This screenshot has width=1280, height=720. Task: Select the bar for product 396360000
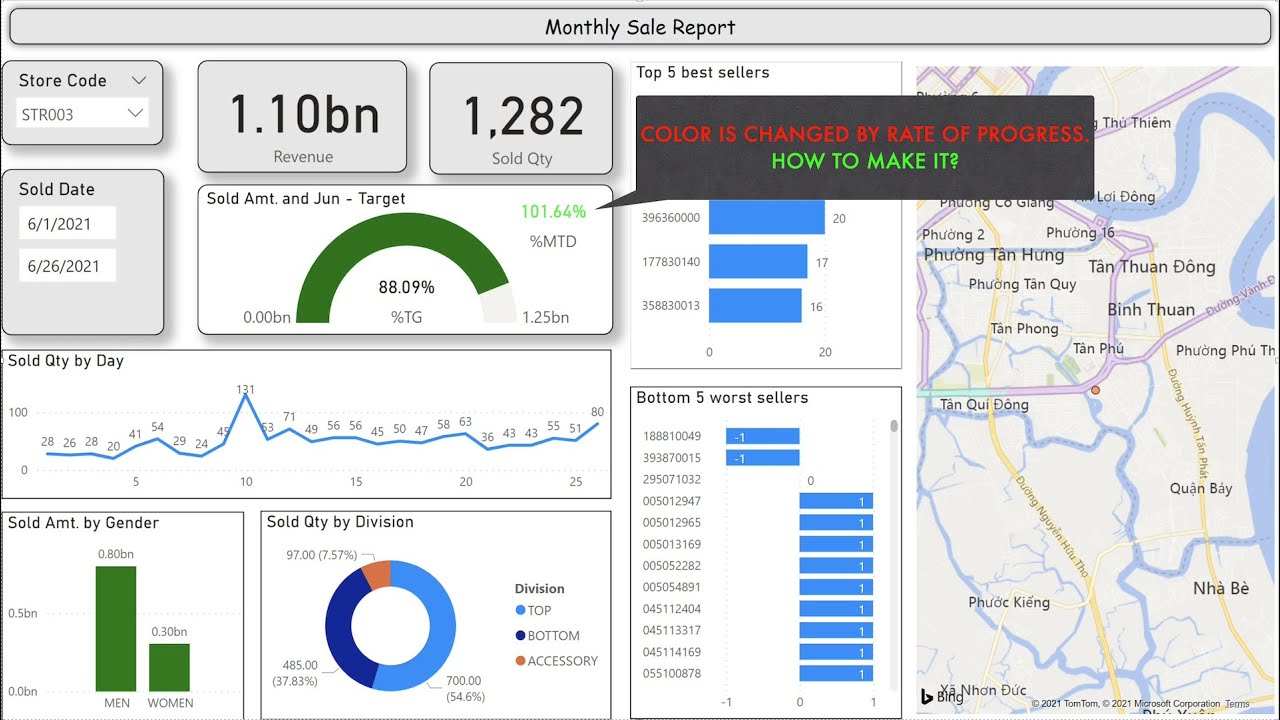[x=767, y=218]
